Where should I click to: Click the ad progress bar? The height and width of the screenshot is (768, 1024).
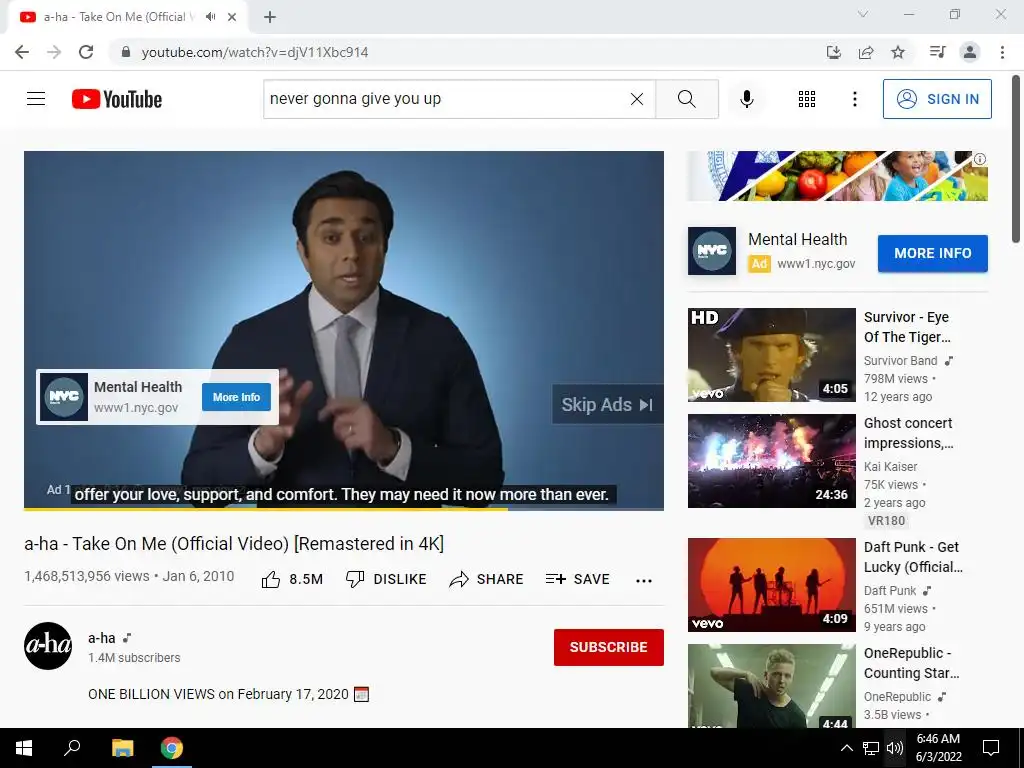344,508
